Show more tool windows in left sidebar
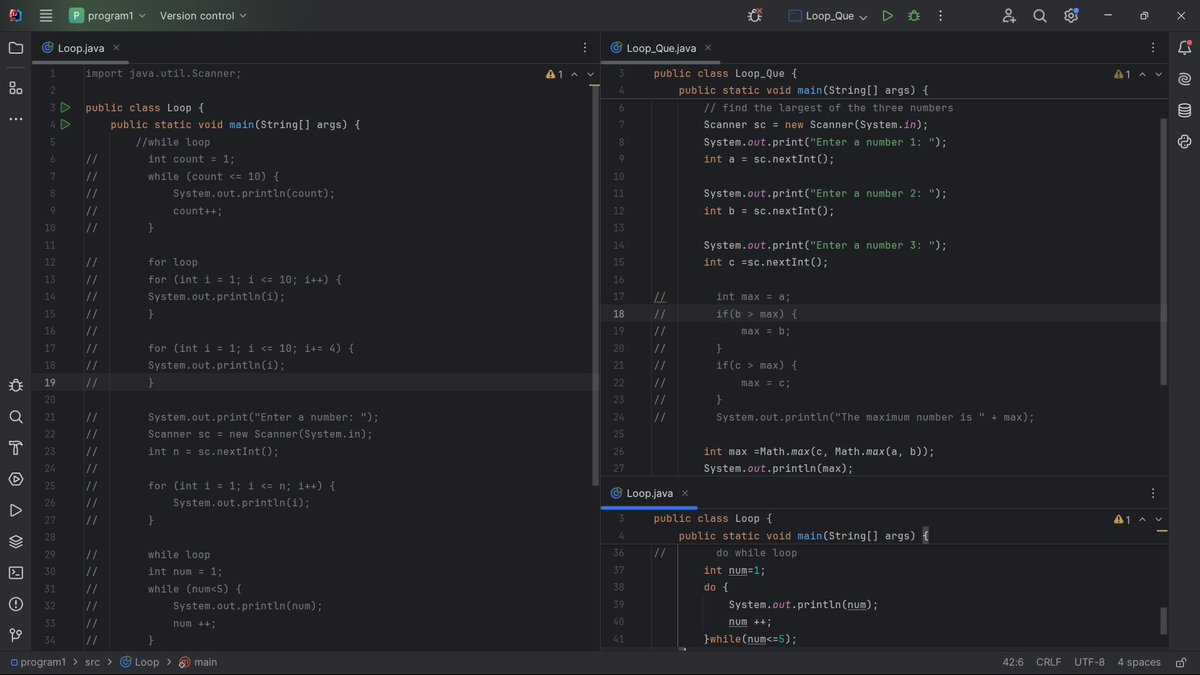Screen dimensions: 1200x675 coord(15,119)
